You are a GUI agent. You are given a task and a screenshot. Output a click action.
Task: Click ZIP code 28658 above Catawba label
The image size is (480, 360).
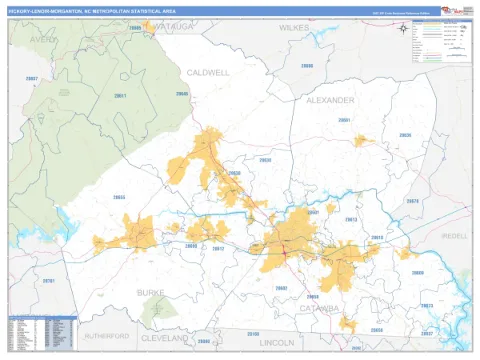tap(312, 297)
